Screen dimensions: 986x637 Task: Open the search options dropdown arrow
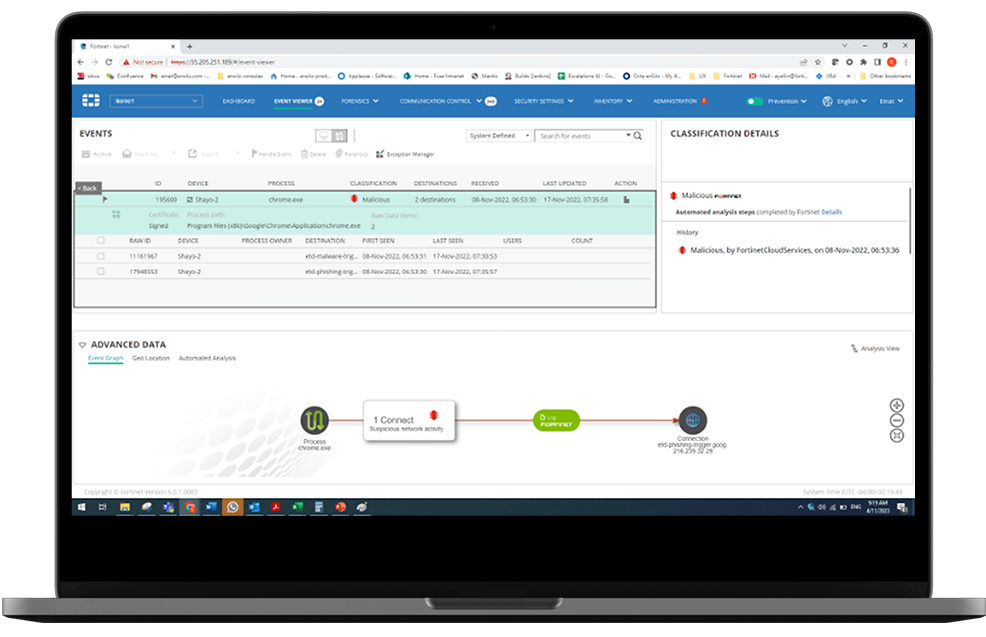pyautogui.click(x=628, y=136)
